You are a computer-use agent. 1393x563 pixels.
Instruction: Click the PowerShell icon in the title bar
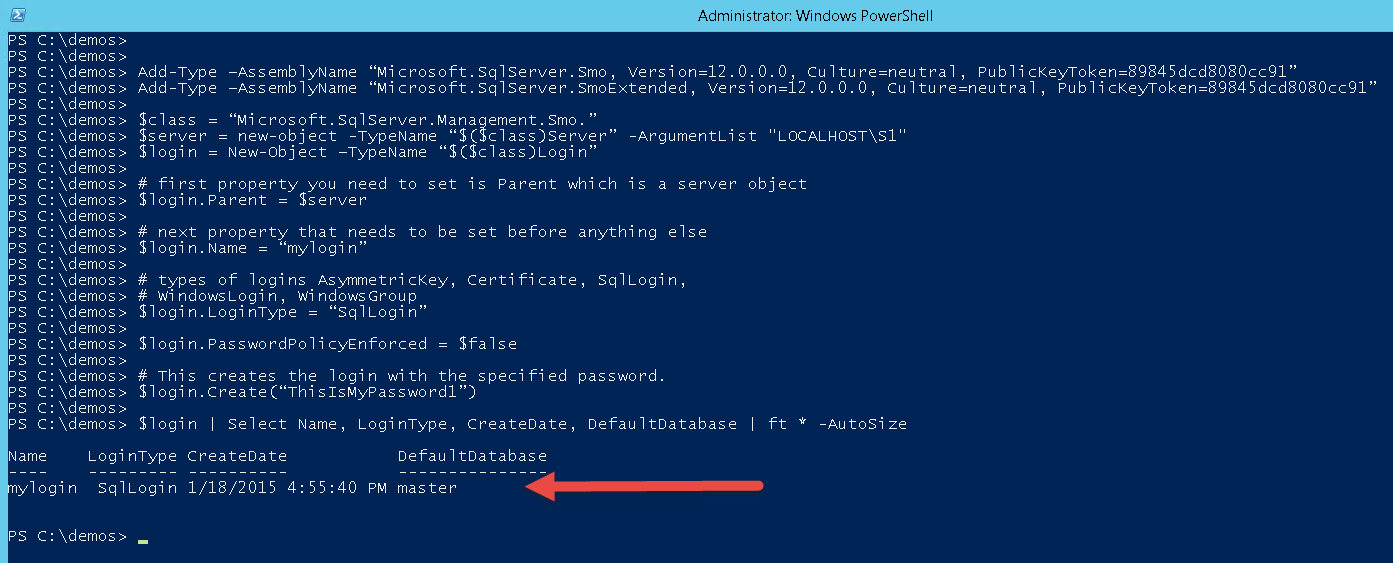(x=17, y=15)
